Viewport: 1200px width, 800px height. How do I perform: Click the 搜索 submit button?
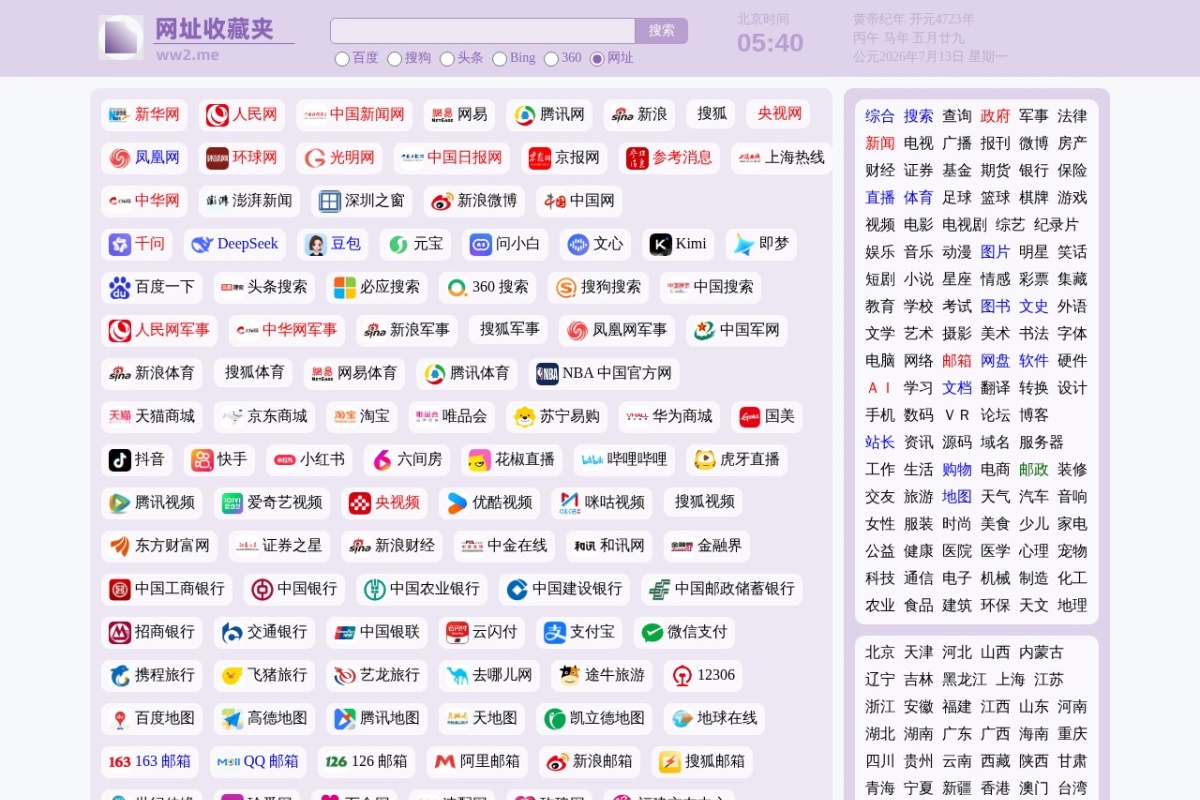[661, 31]
